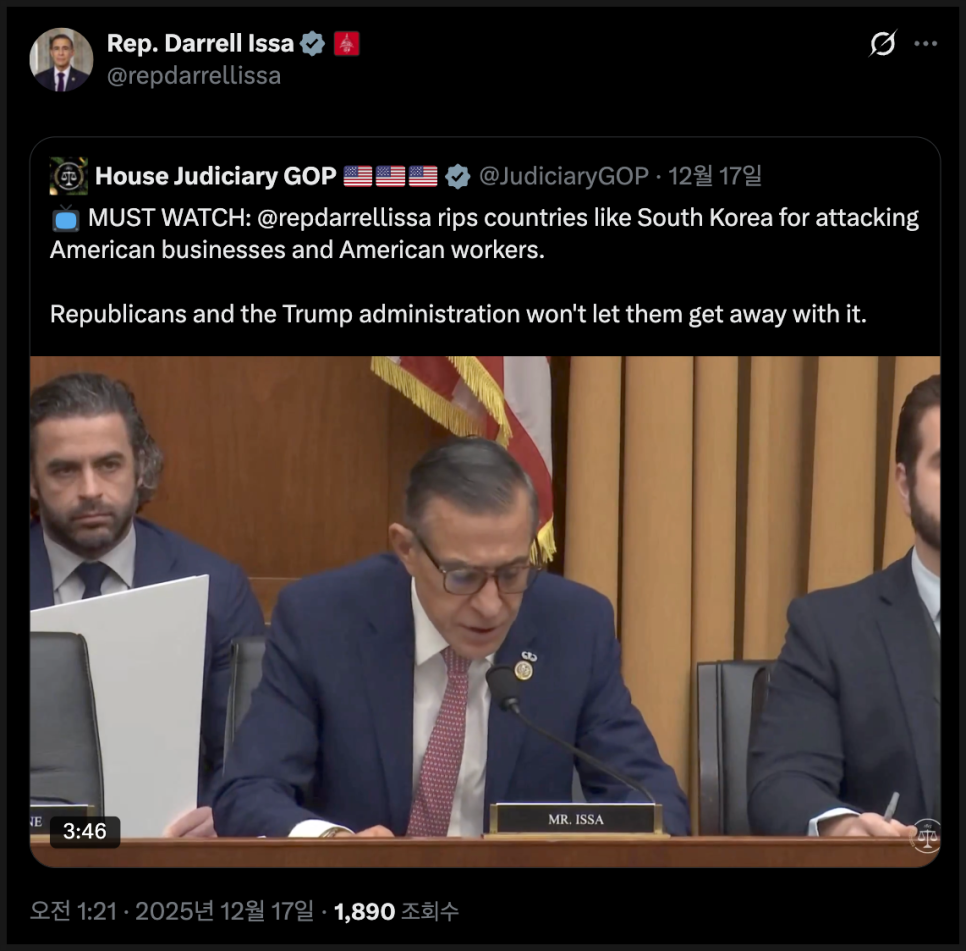The width and height of the screenshot is (966, 951).
Task: Open House Judiciary GOP's avatar icon
Action: (x=69, y=176)
